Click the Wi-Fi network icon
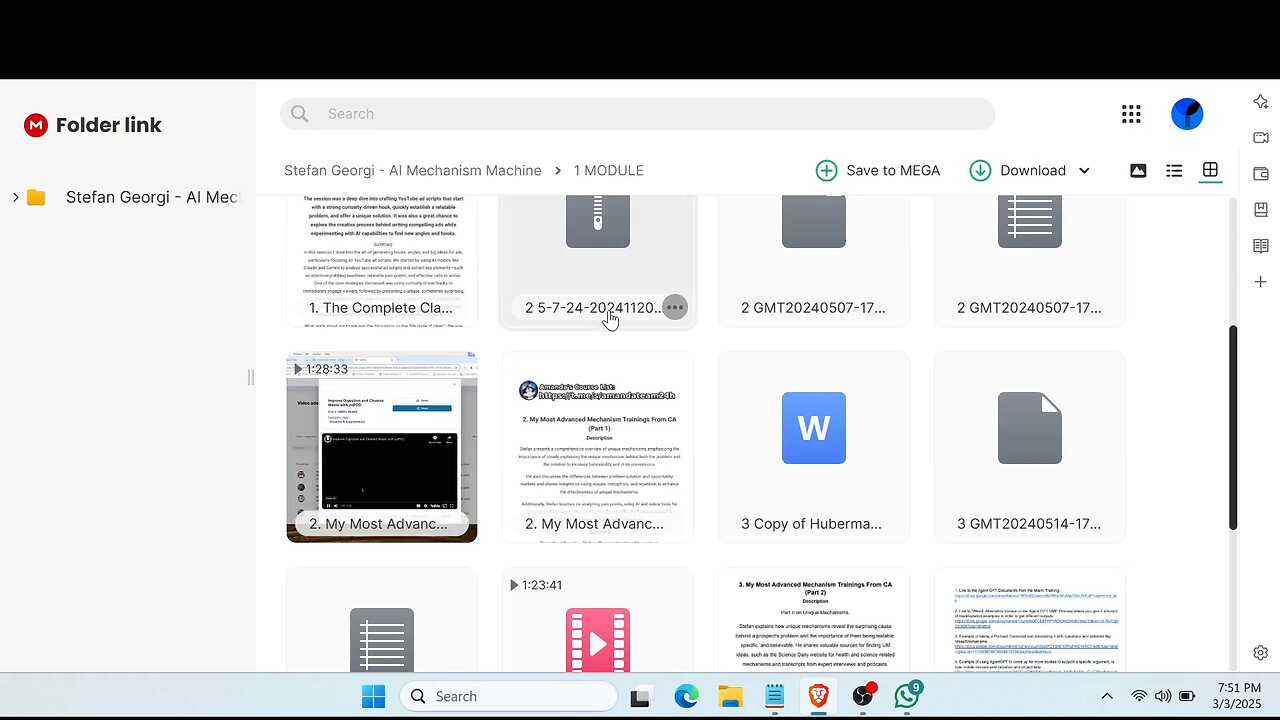This screenshot has width=1280, height=720. (x=1139, y=696)
